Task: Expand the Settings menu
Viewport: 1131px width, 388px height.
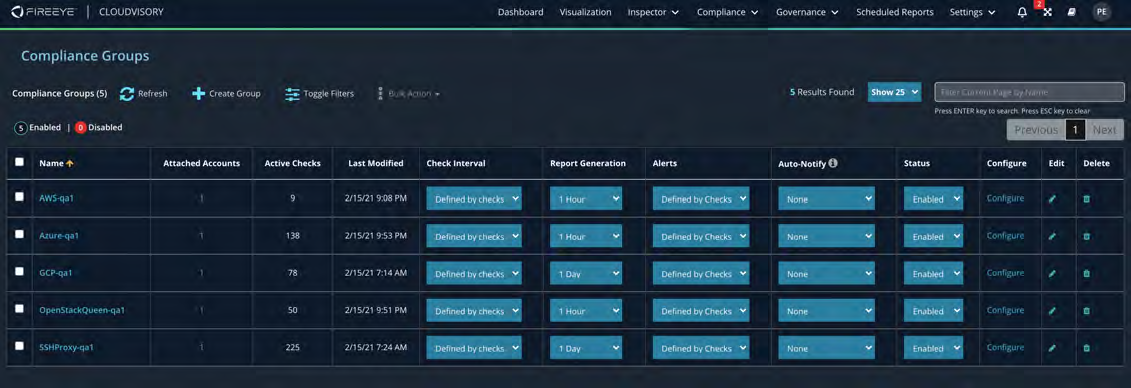Action: (972, 12)
